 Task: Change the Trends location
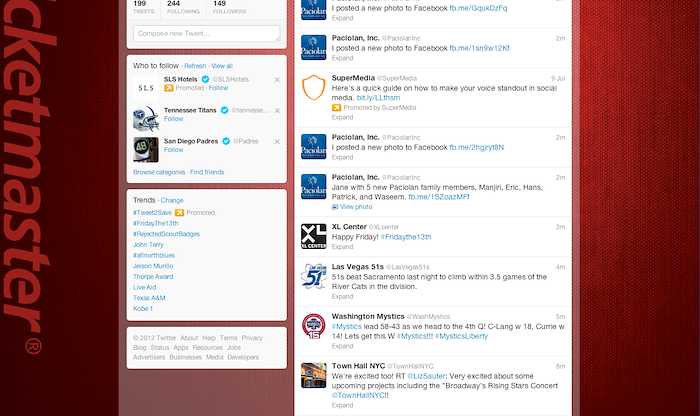pyautogui.click(x=172, y=200)
